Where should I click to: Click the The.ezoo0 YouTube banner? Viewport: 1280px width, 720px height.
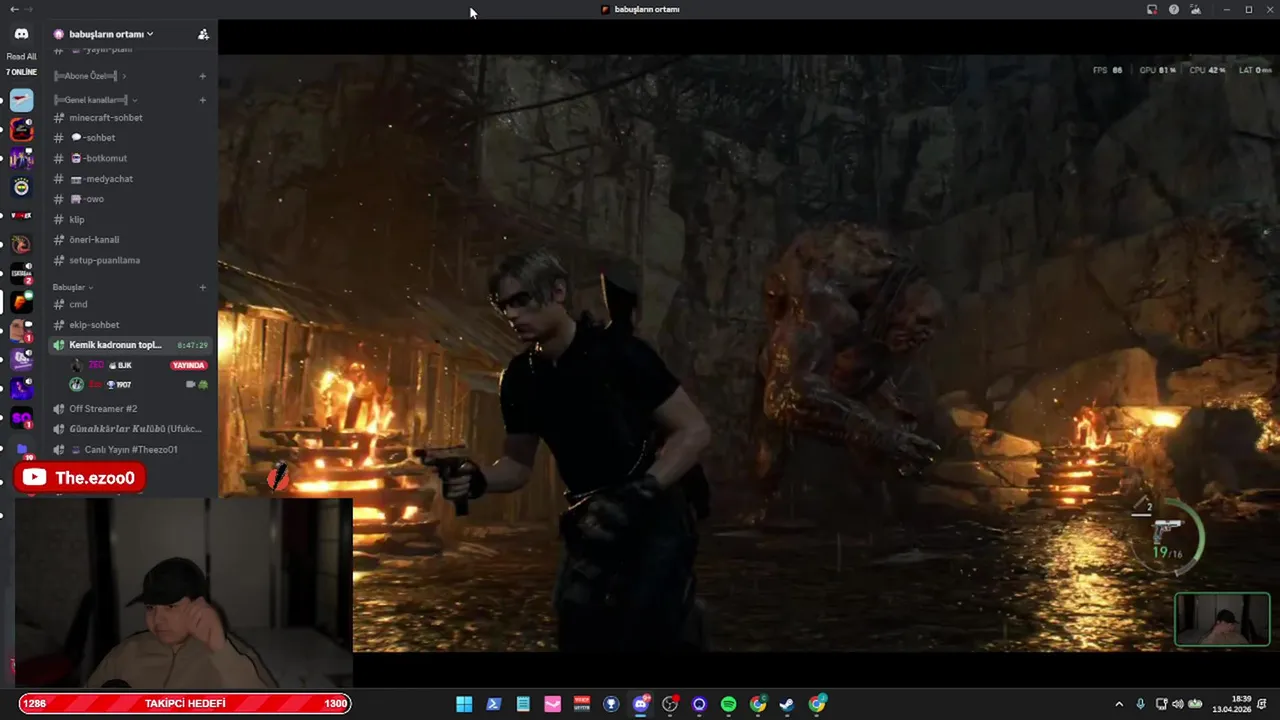80,478
